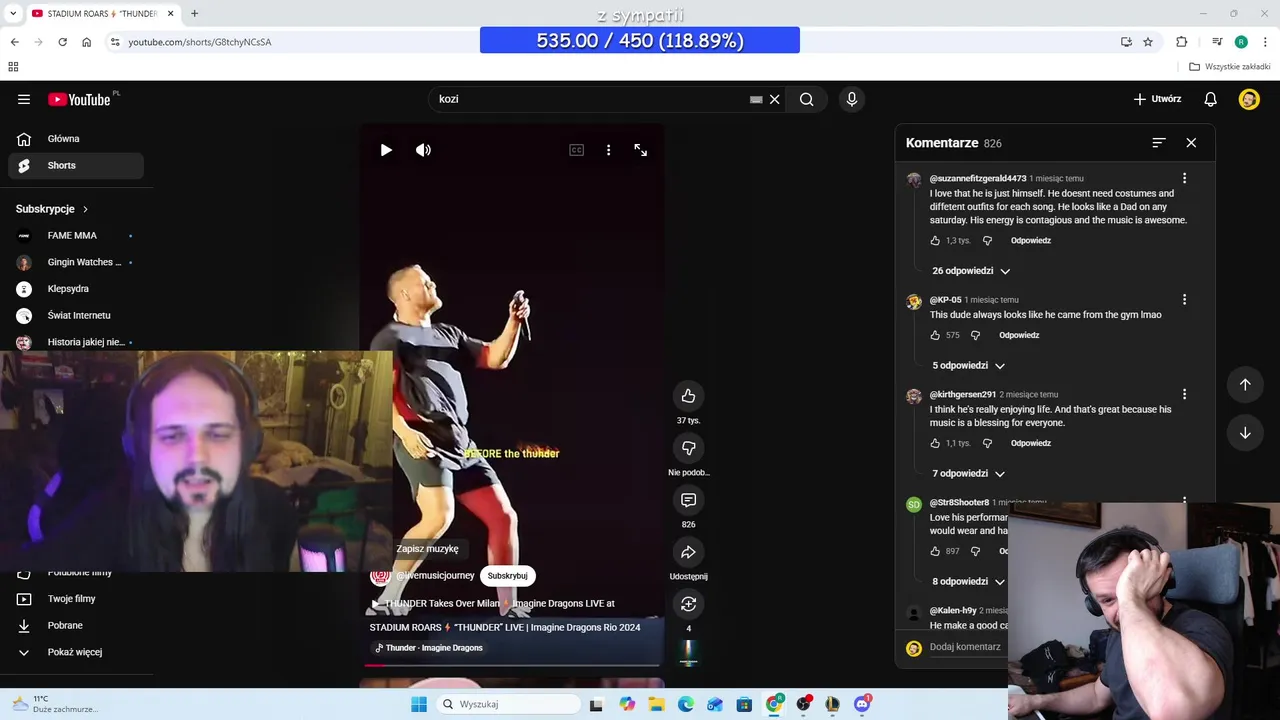The width and height of the screenshot is (1280, 720).
Task: Expand 26 odpowiedzi replies
Action: point(971,271)
